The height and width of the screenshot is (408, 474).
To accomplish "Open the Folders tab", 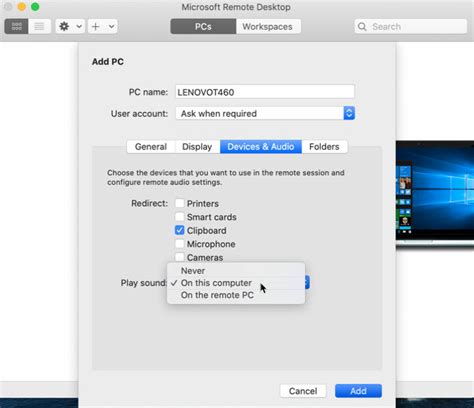I will 324,147.
